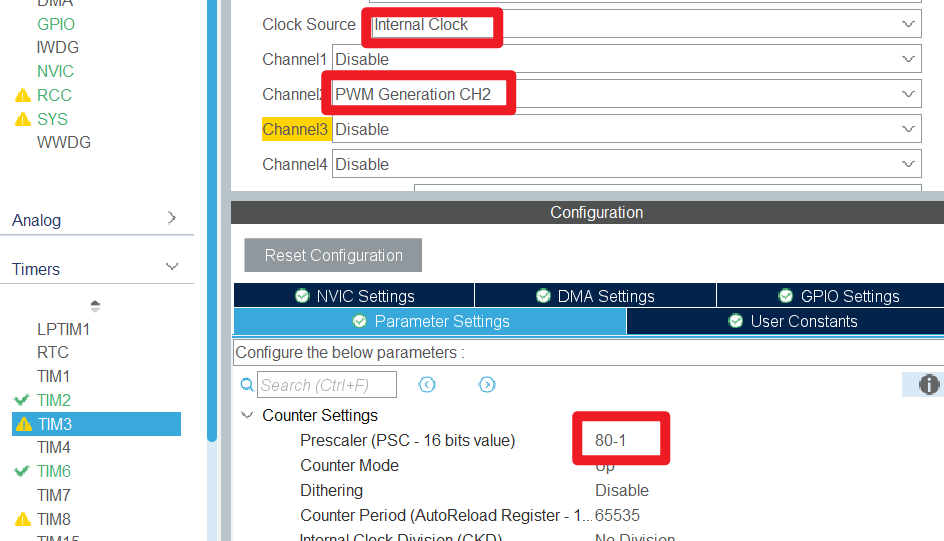Select WWDG in the peripheral list
The width and height of the screenshot is (944, 541).
pos(64,143)
